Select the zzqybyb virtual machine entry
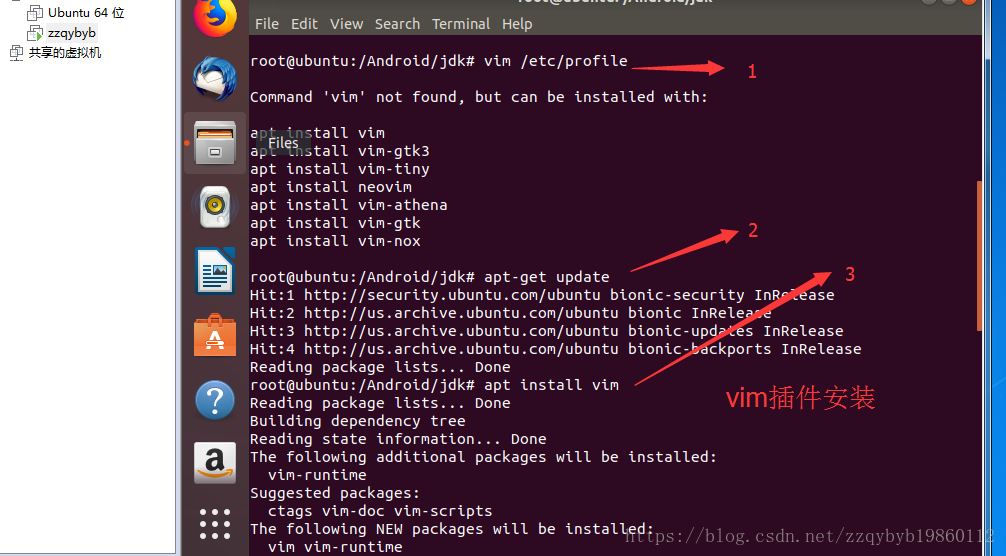 click(62, 33)
